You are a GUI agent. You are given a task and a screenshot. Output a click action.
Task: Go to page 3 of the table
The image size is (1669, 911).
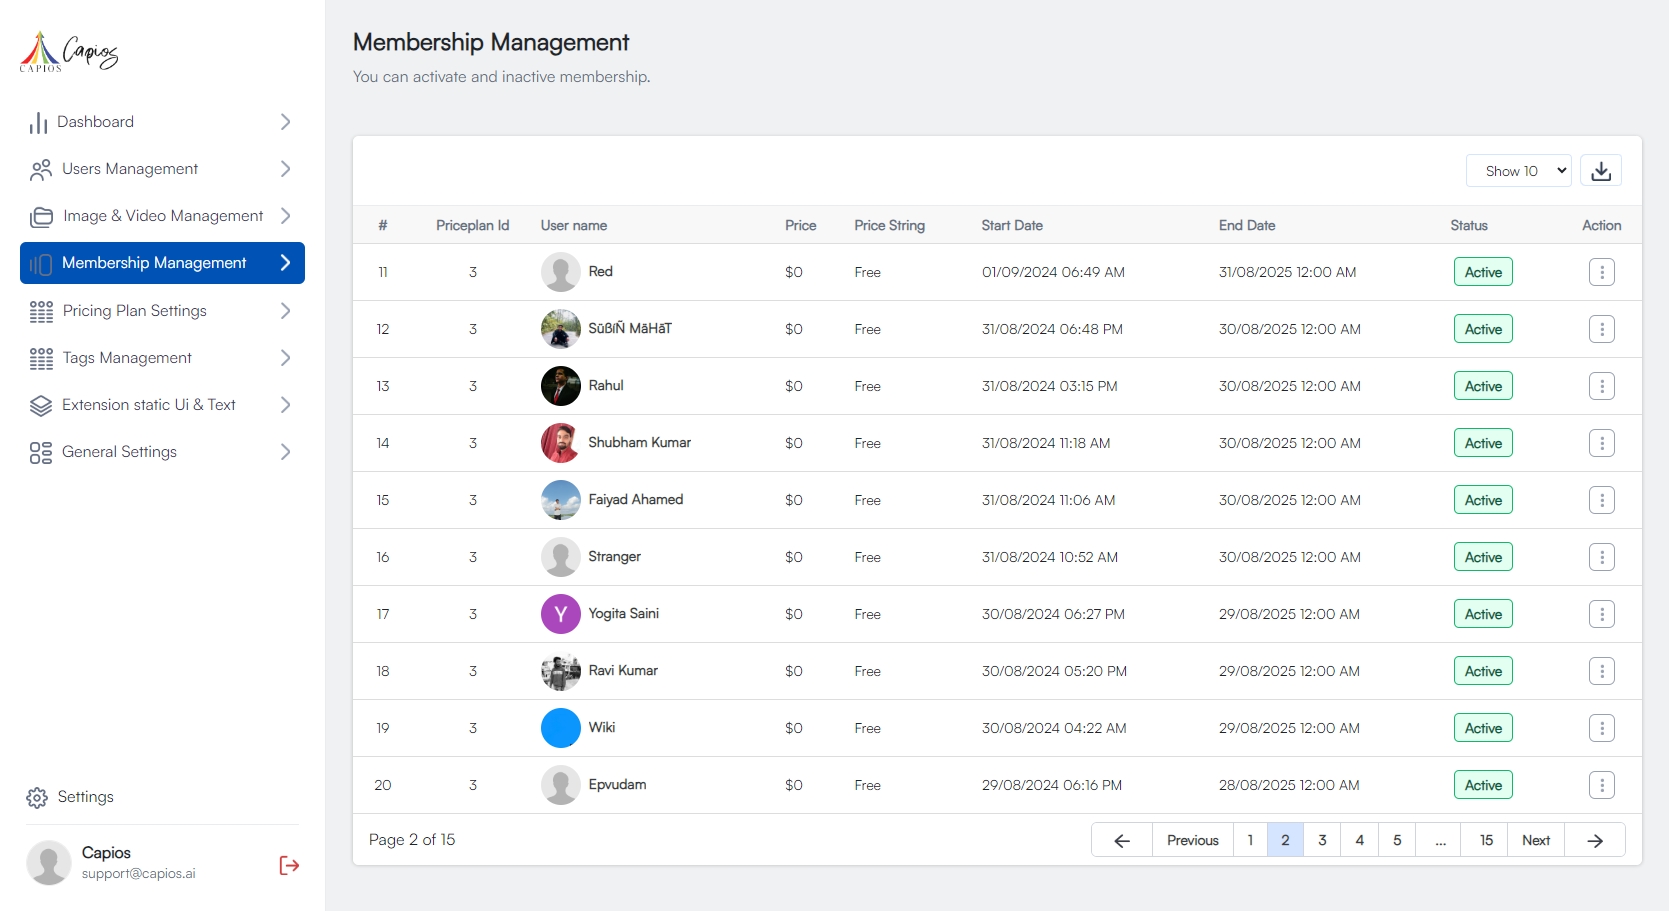click(1322, 840)
